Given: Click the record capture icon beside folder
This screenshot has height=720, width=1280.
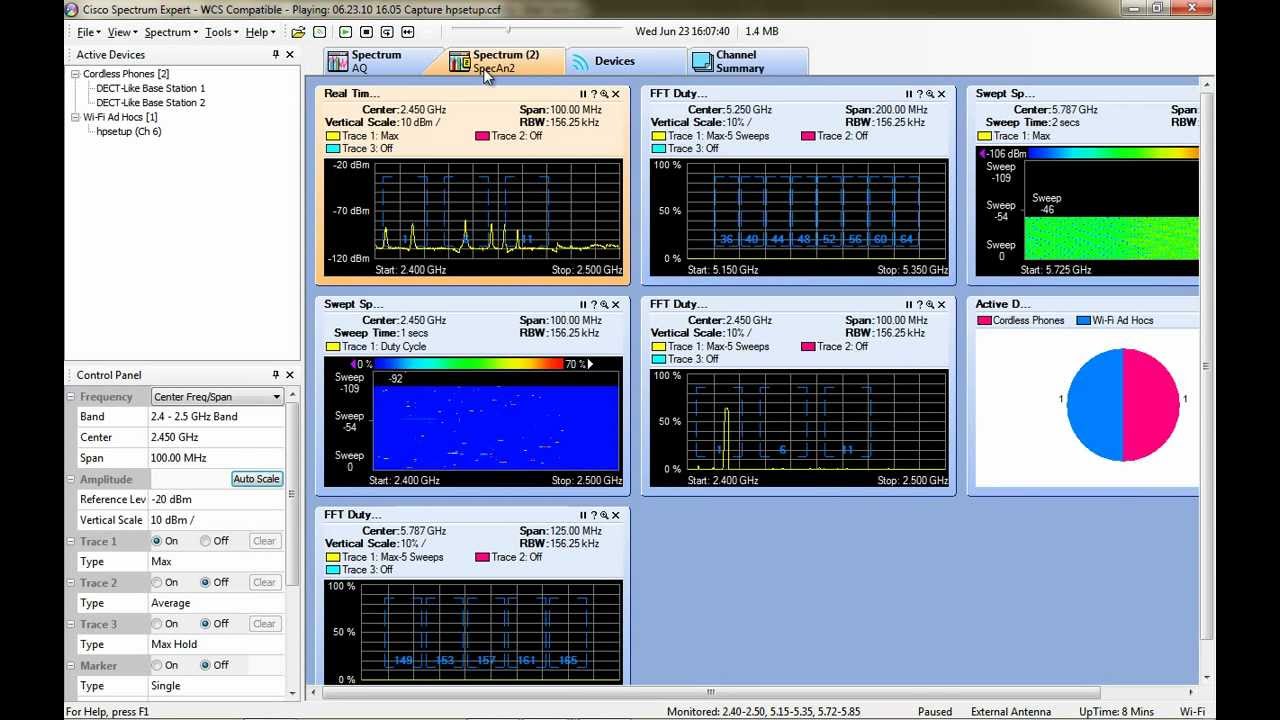Looking at the screenshot, I should 319,32.
